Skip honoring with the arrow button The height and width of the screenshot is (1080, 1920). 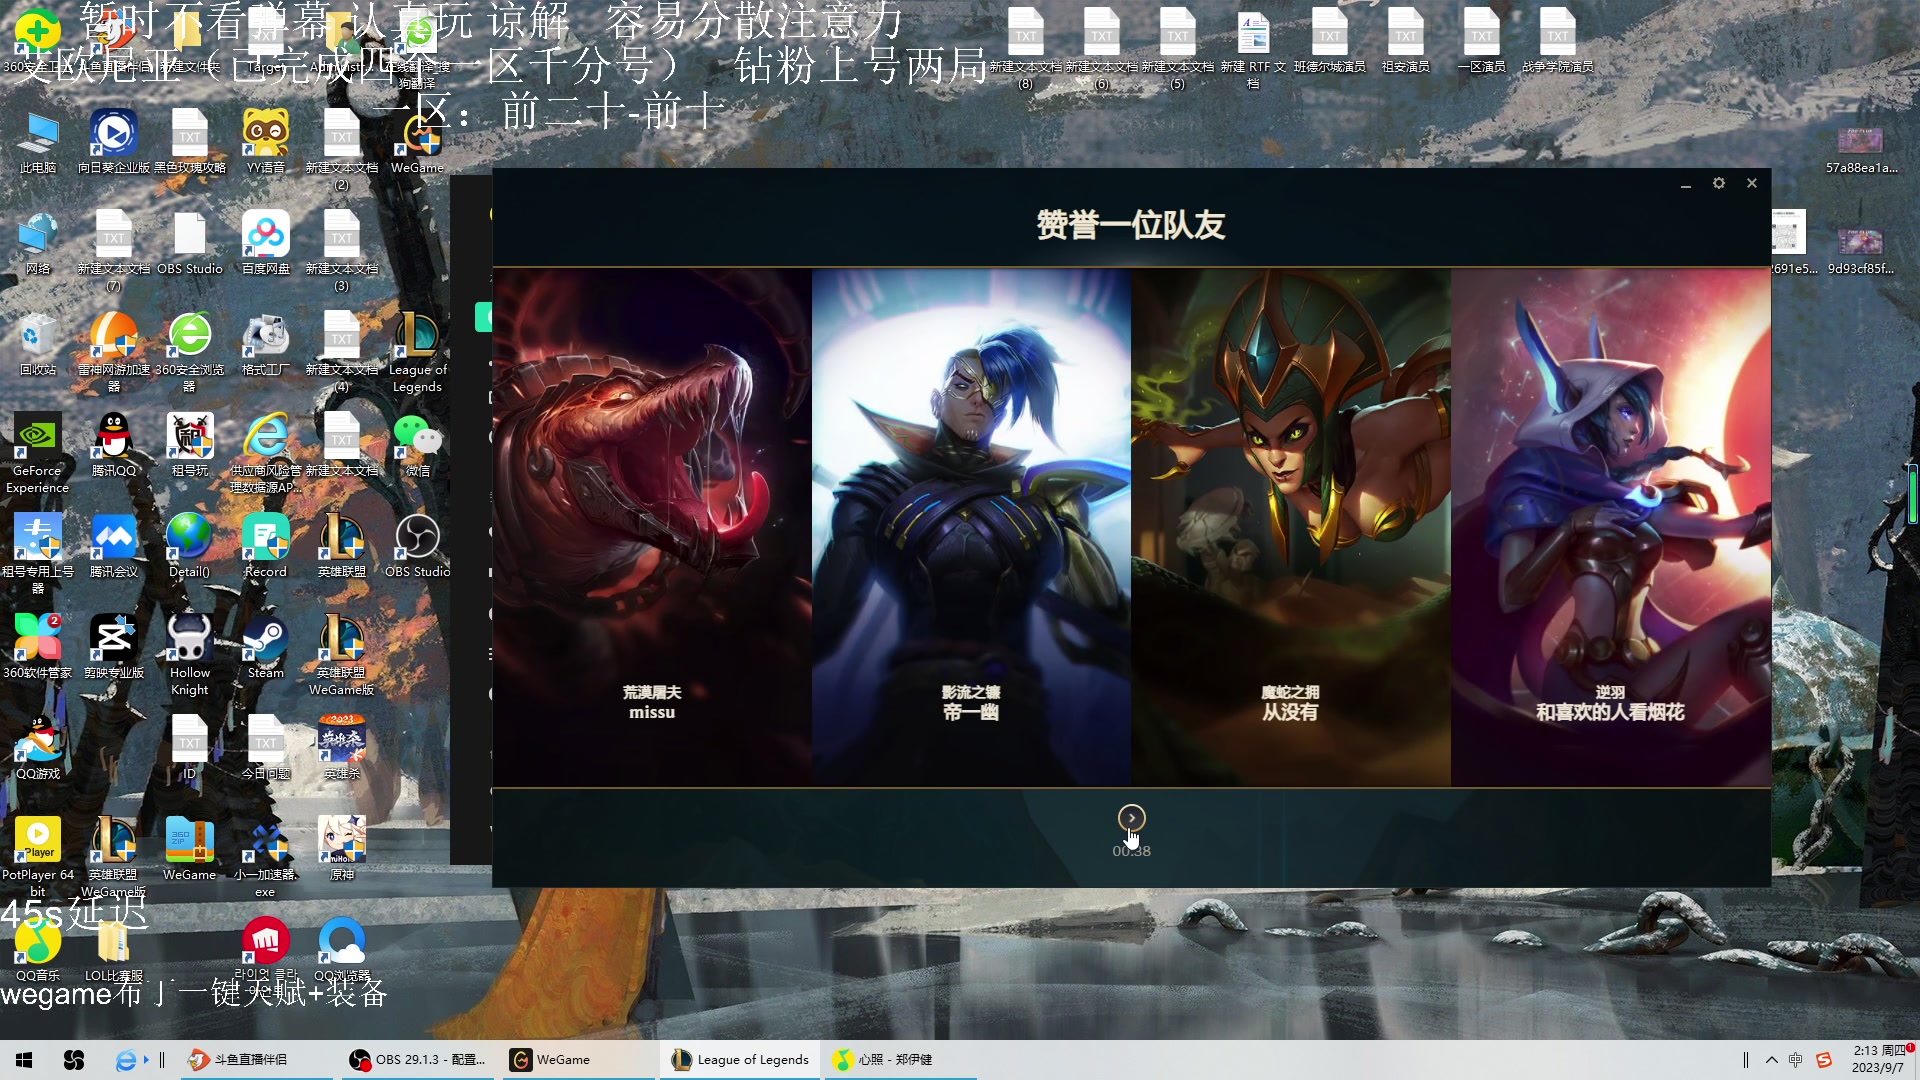[1131, 818]
